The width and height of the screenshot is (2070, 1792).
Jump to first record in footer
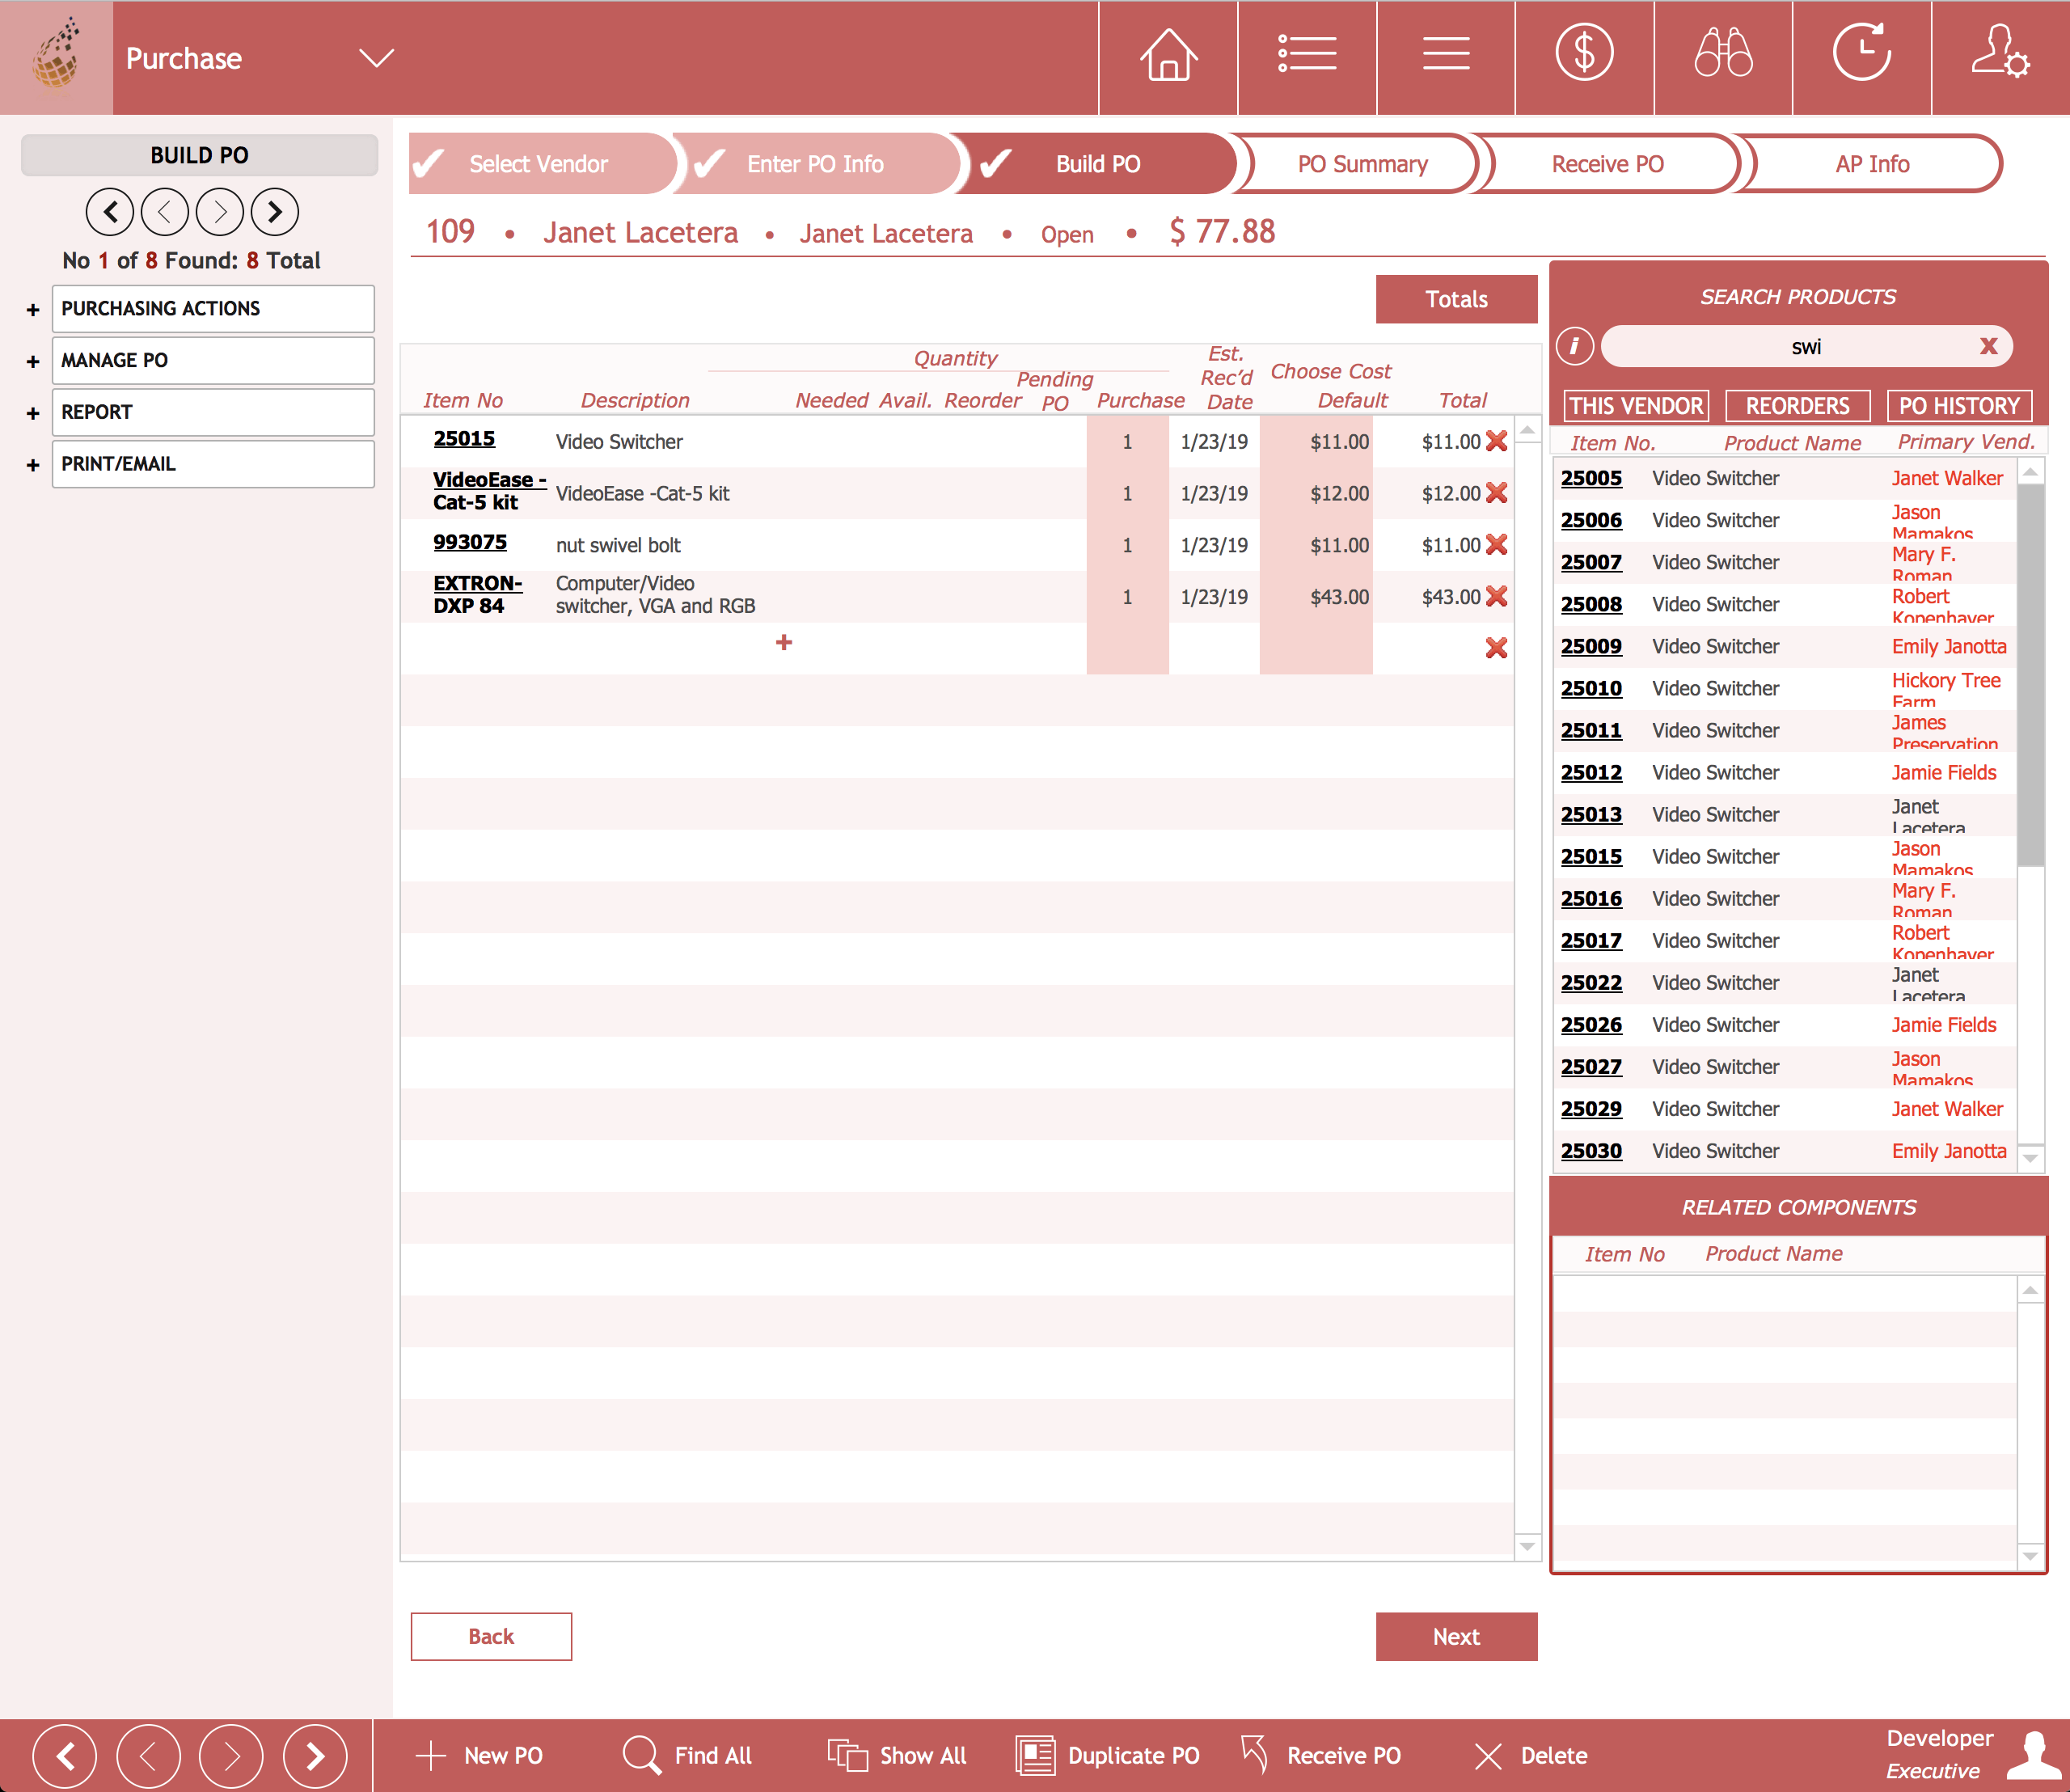click(x=65, y=1756)
